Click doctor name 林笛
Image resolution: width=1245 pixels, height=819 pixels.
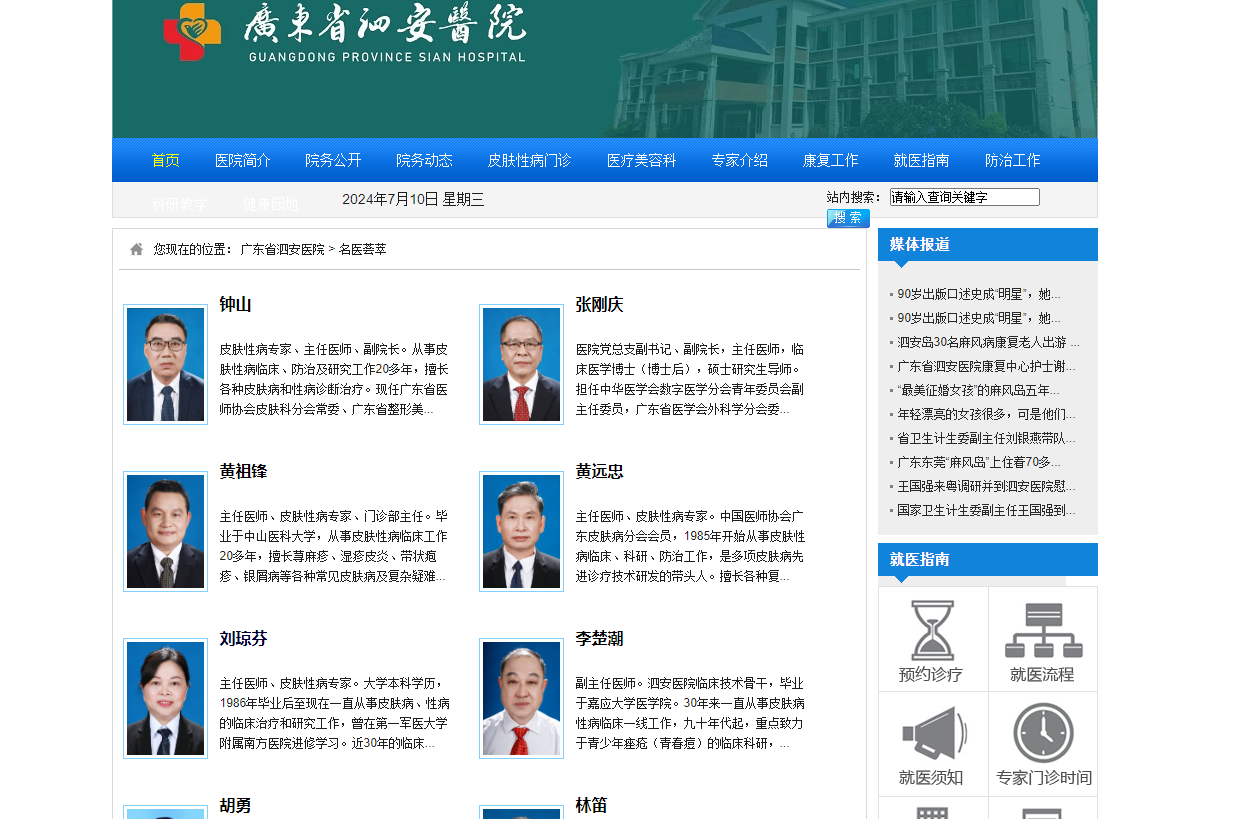[x=591, y=806]
